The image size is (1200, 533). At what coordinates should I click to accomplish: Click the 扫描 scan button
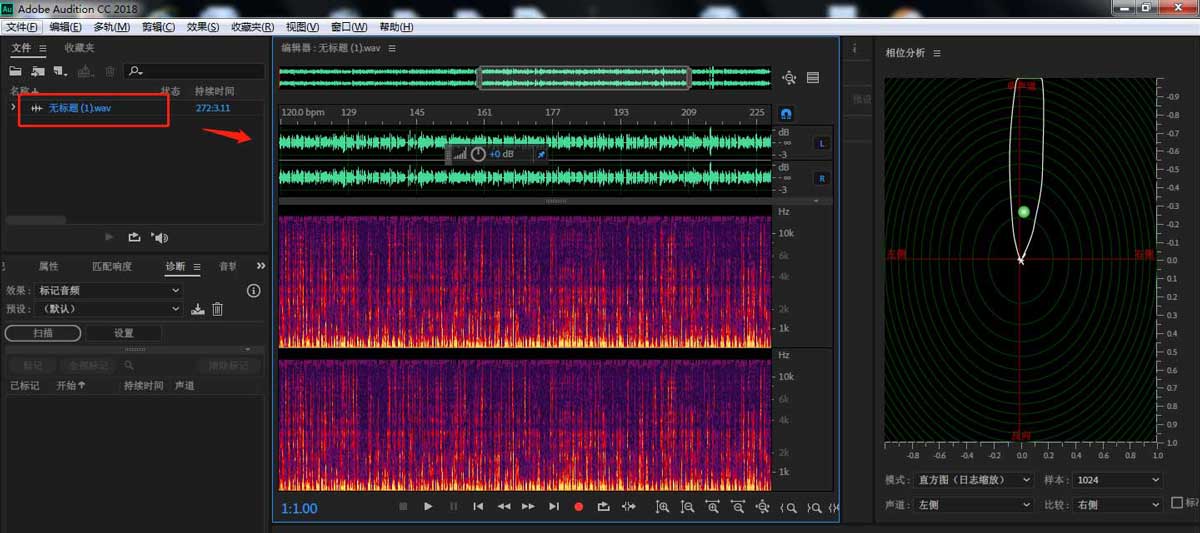(x=43, y=333)
